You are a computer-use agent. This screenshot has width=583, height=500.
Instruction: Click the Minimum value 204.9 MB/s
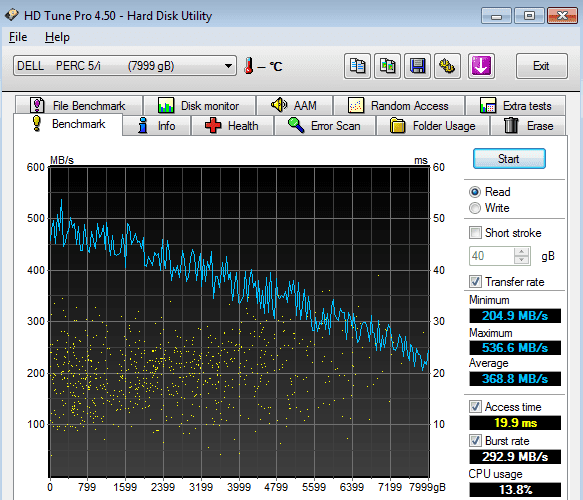515,316
